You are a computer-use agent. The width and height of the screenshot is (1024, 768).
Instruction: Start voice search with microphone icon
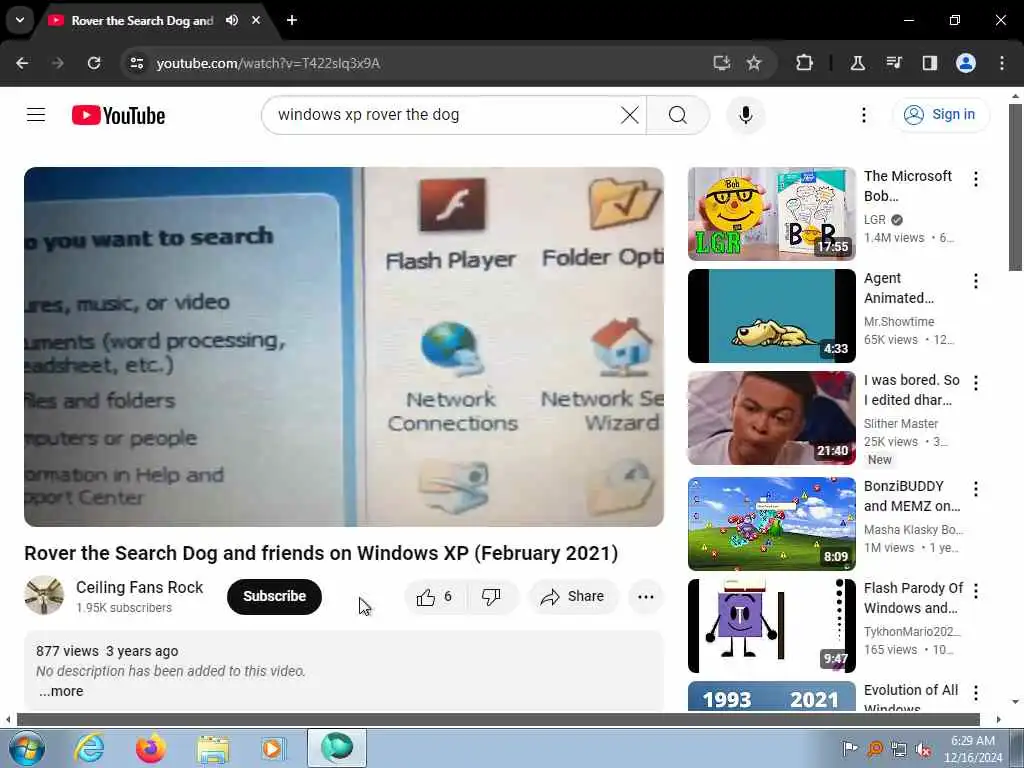[x=745, y=115]
